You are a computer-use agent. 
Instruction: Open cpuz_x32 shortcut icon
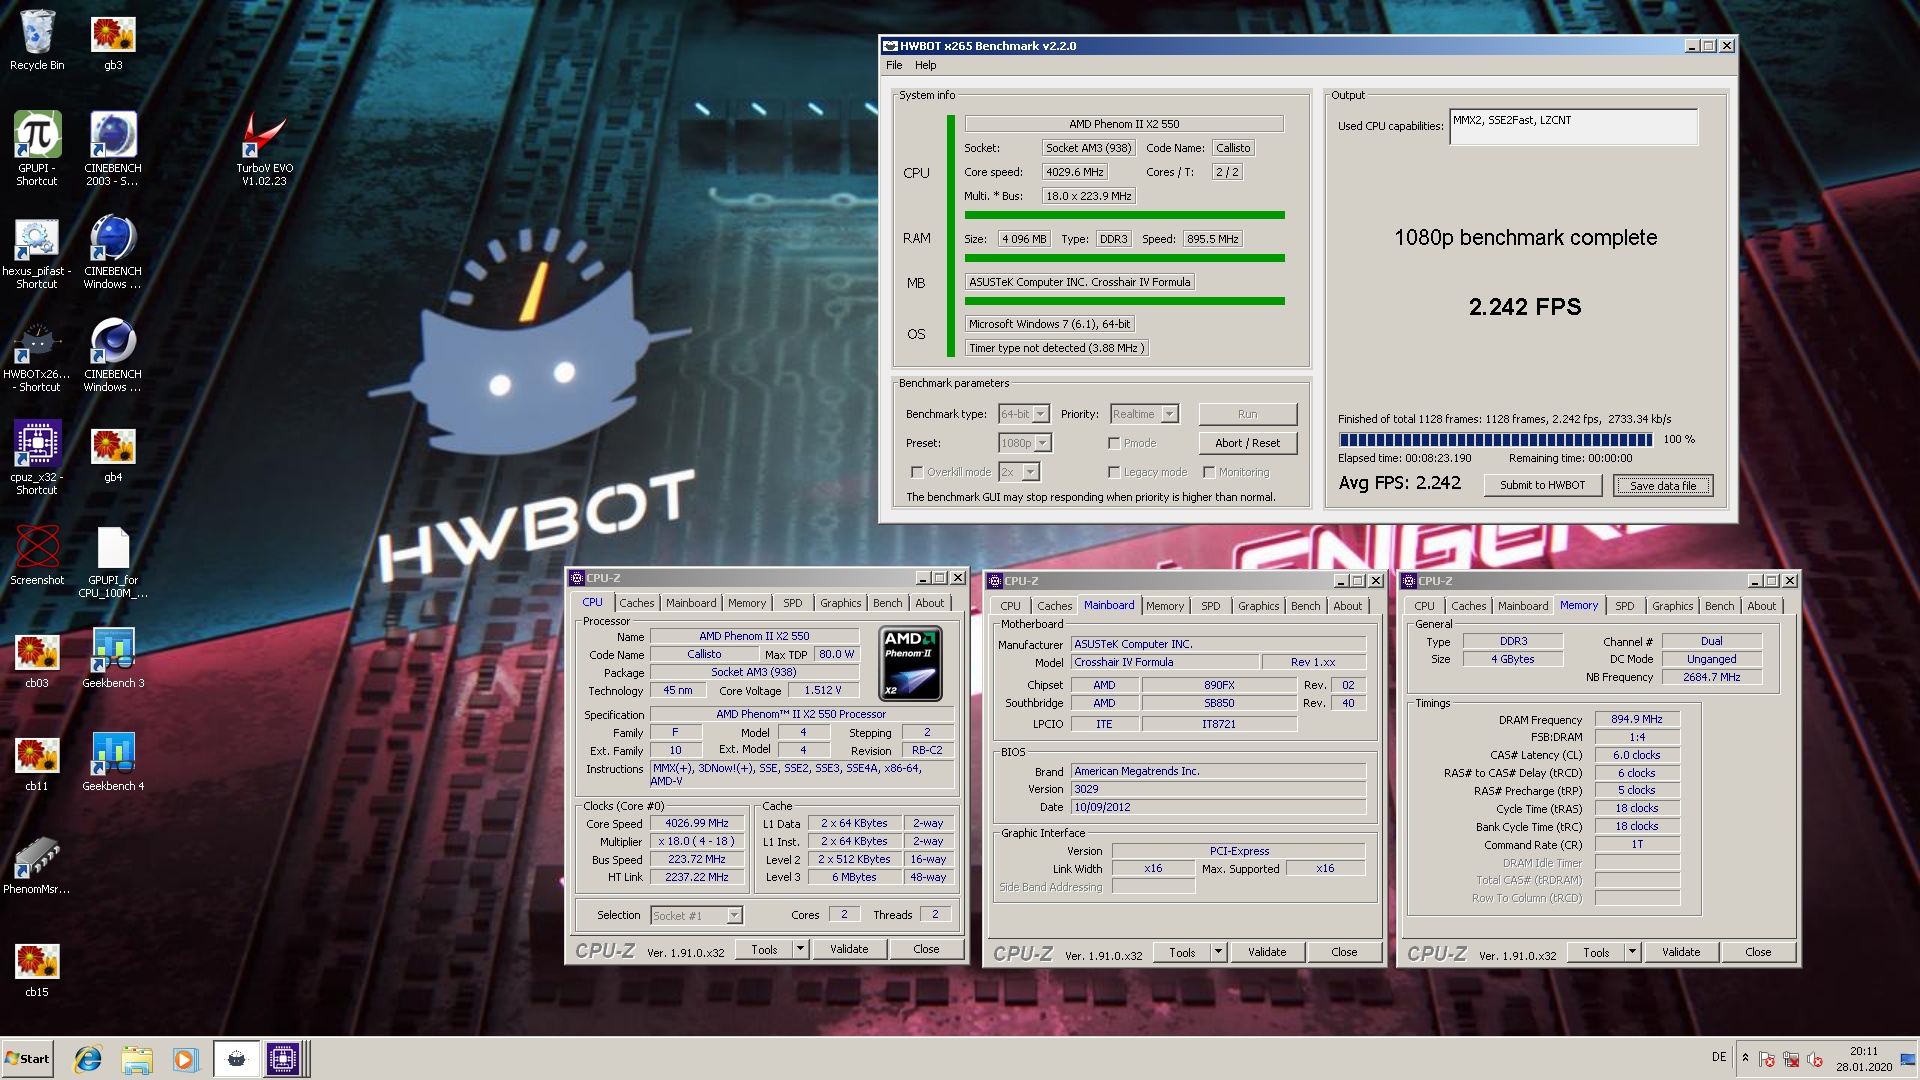(x=37, y=458)
